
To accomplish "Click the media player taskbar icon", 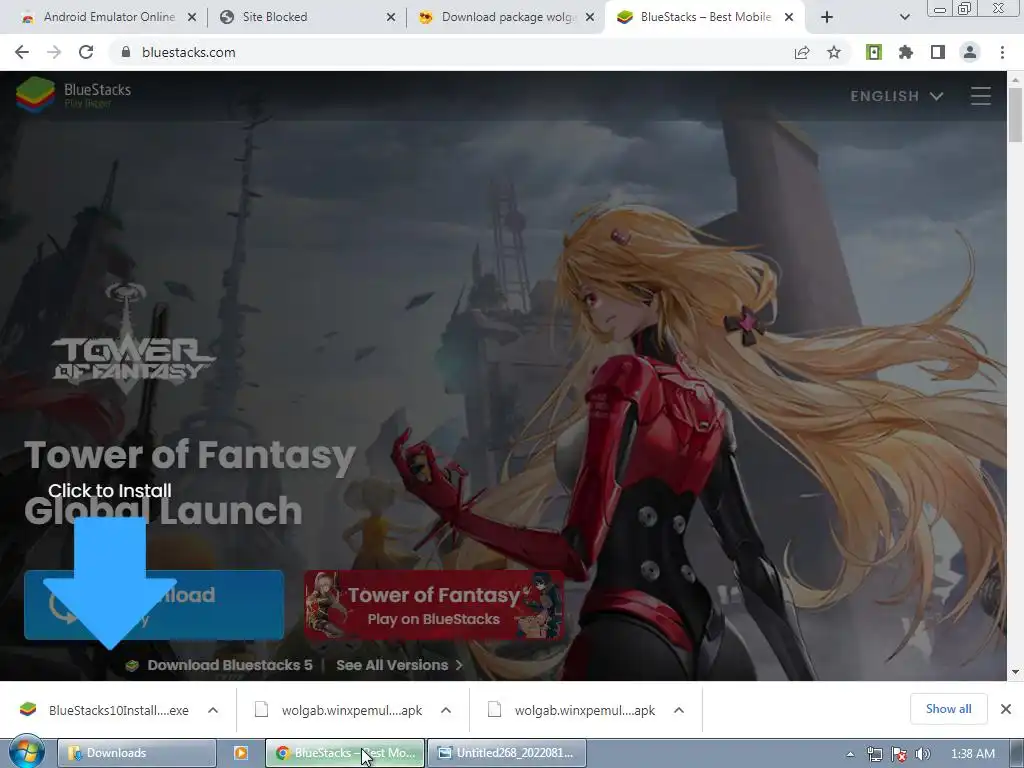I will click(x=240, y=753).
